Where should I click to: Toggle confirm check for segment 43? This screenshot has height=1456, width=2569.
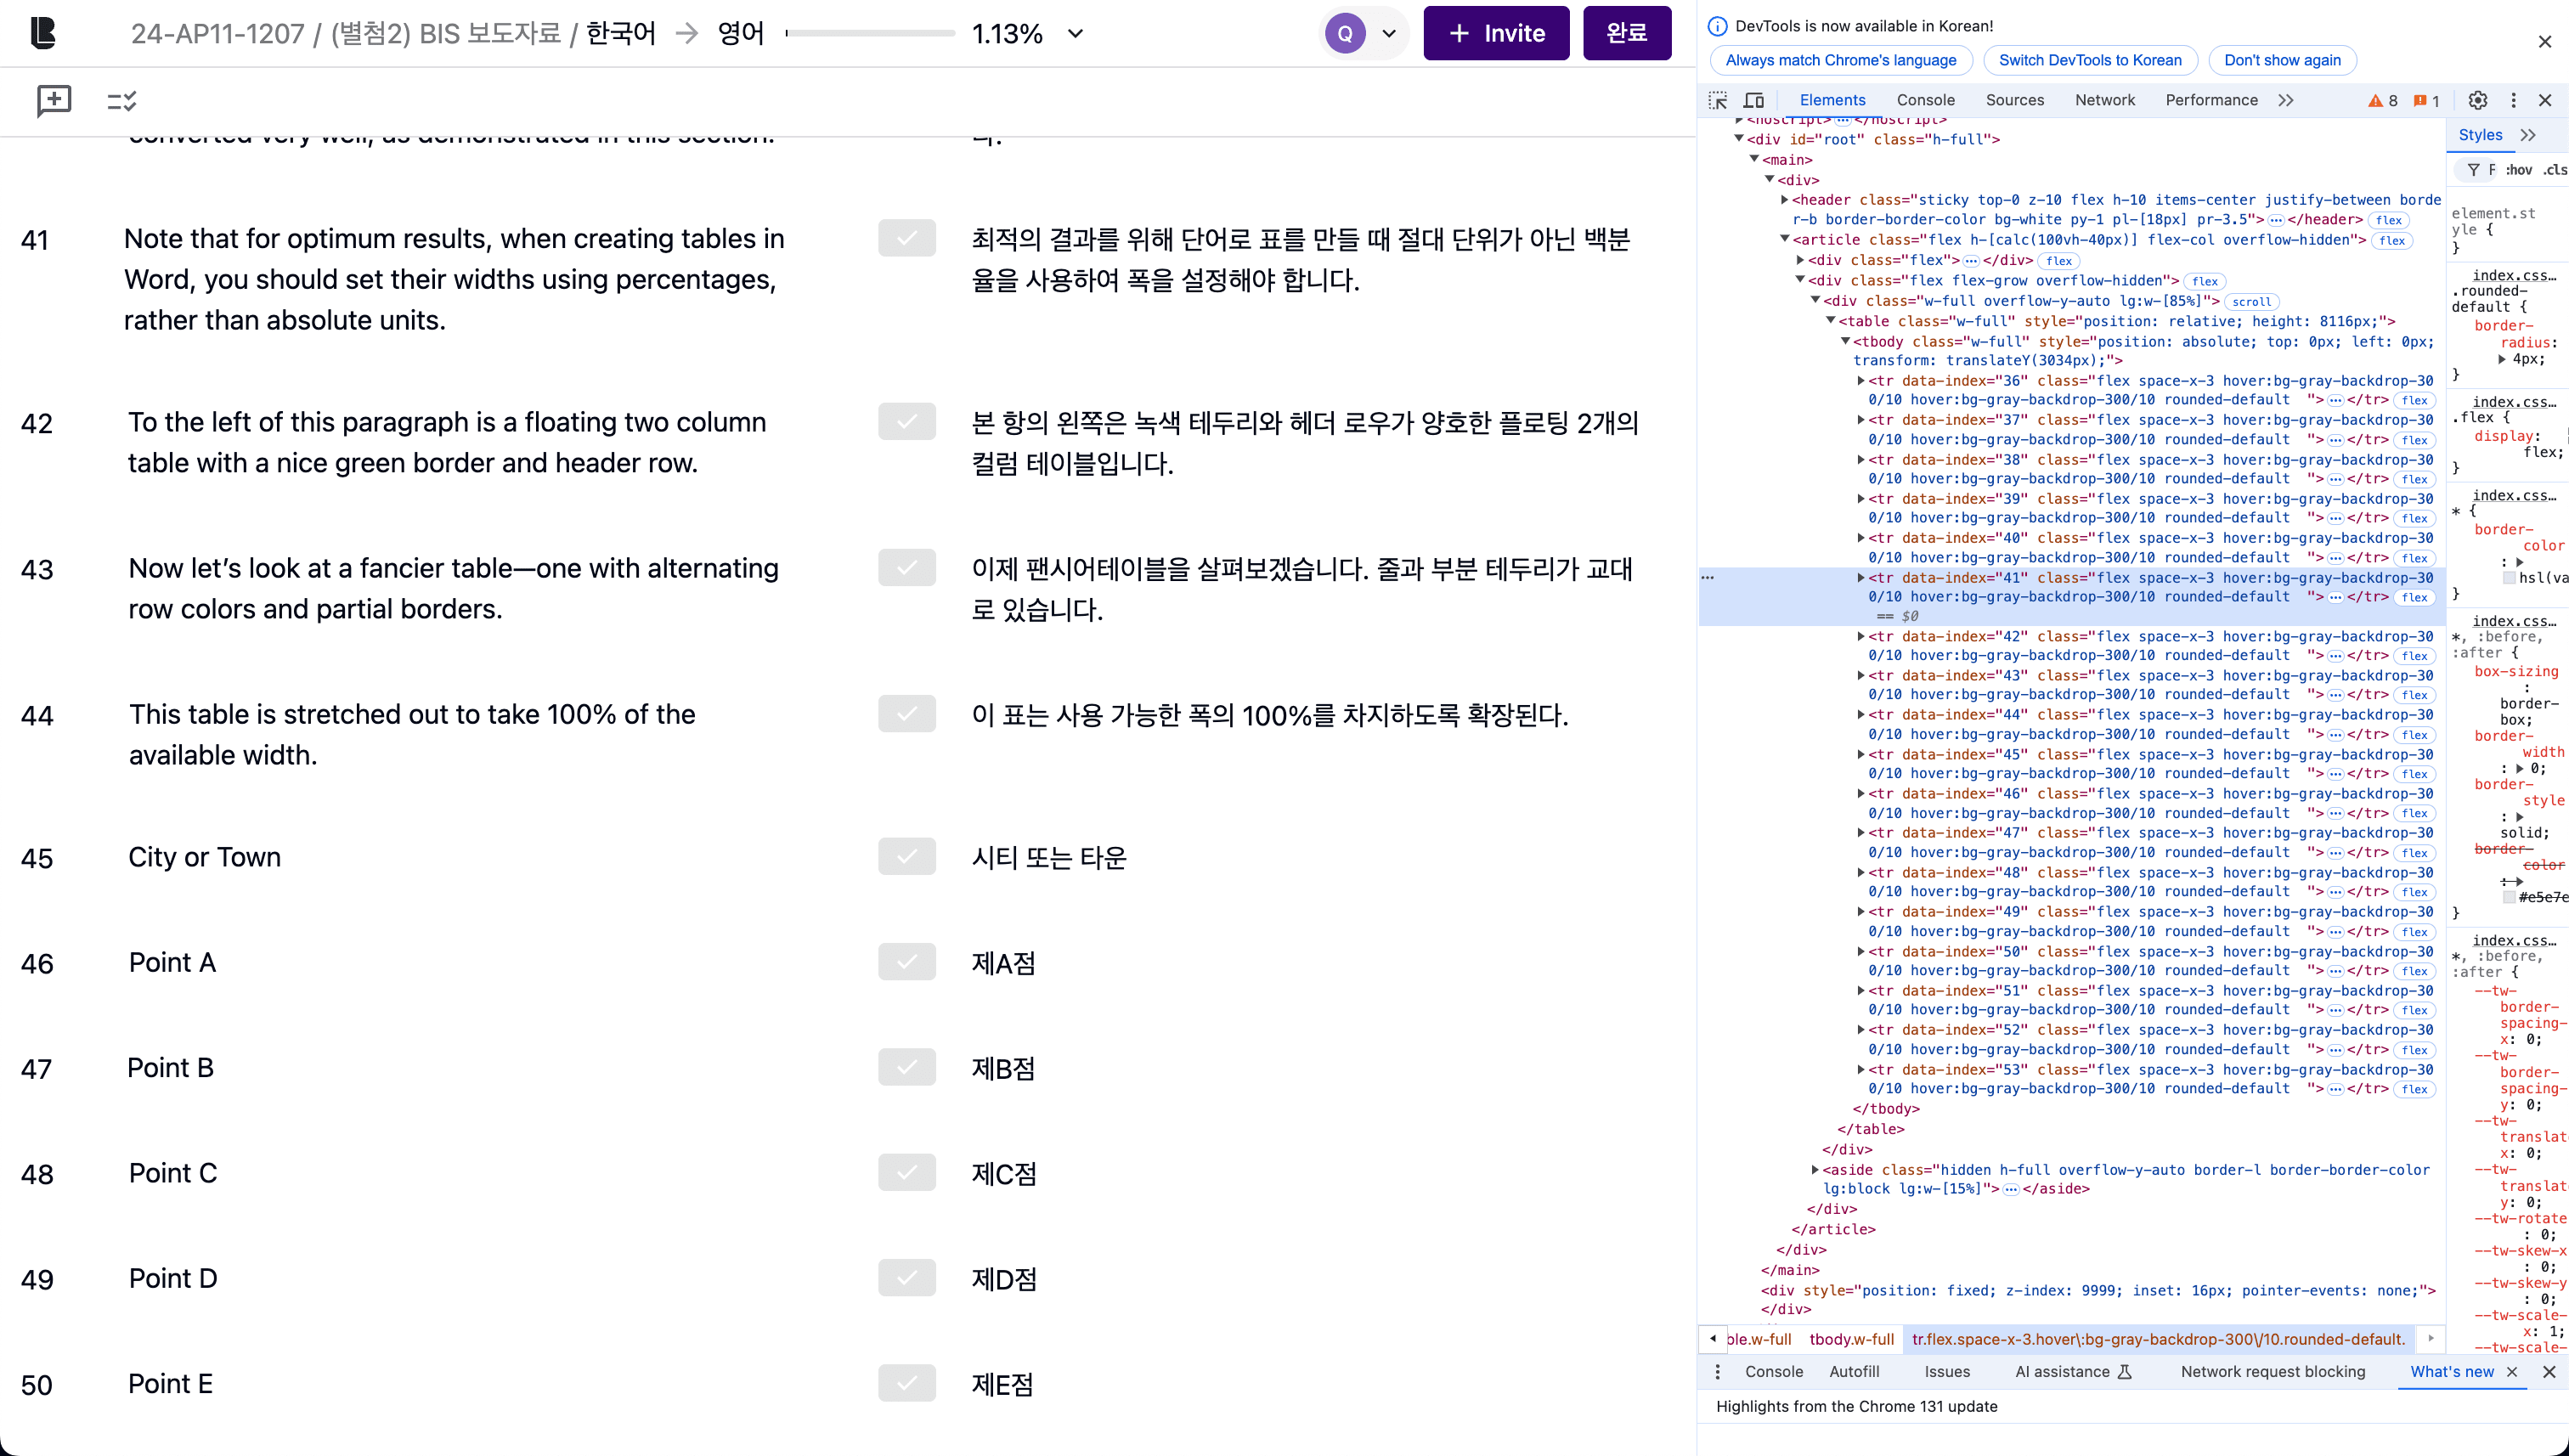907,568
